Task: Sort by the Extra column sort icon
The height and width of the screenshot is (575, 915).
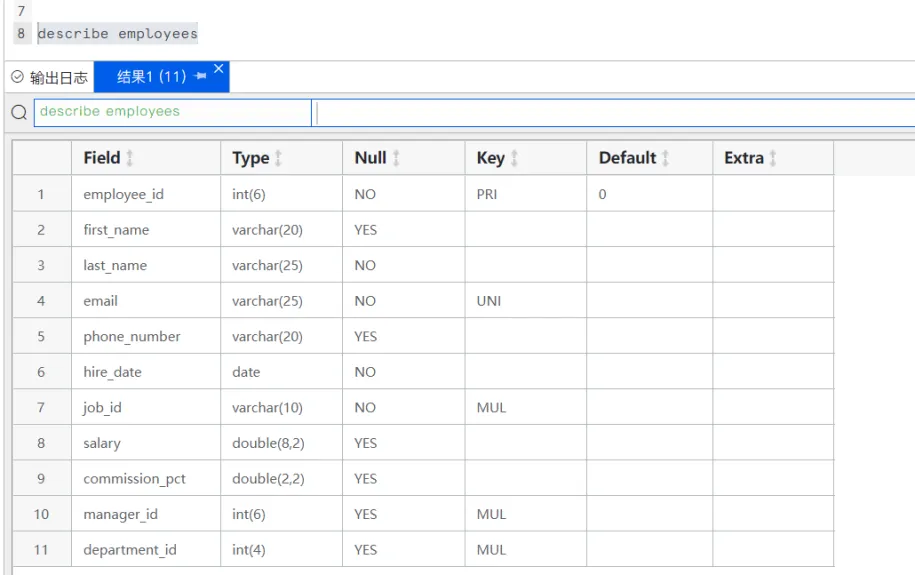Action: click(x=773, y=158)
